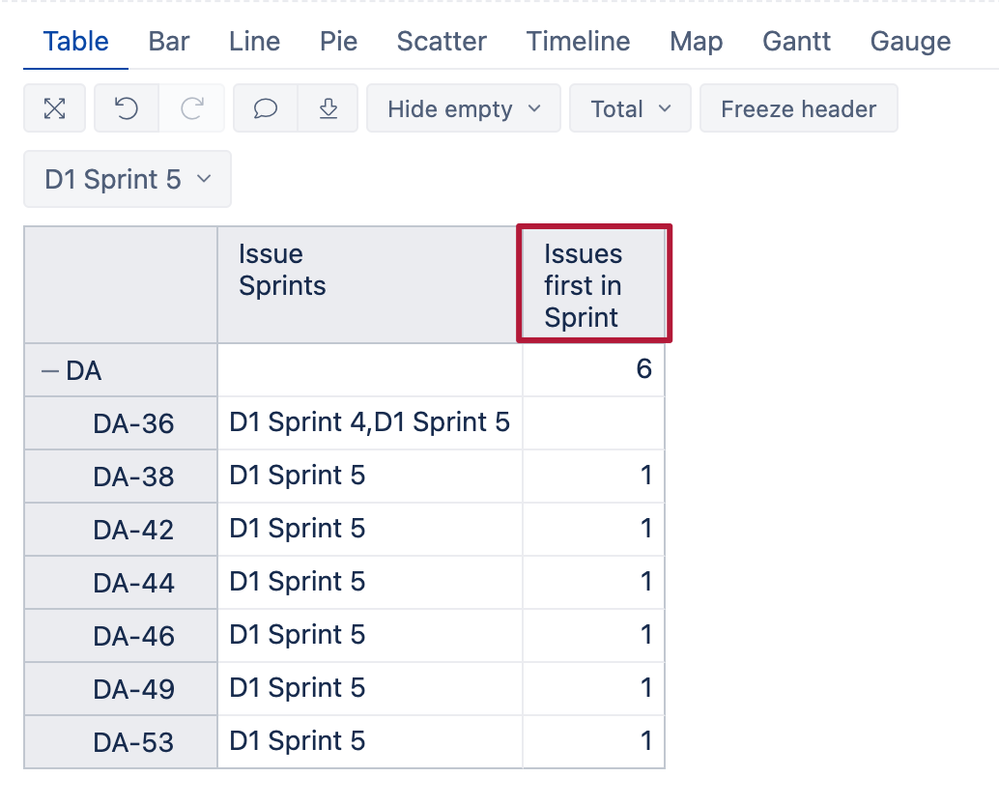Select the Pie chart tab
999x812 pixels.
pos(339,42)
